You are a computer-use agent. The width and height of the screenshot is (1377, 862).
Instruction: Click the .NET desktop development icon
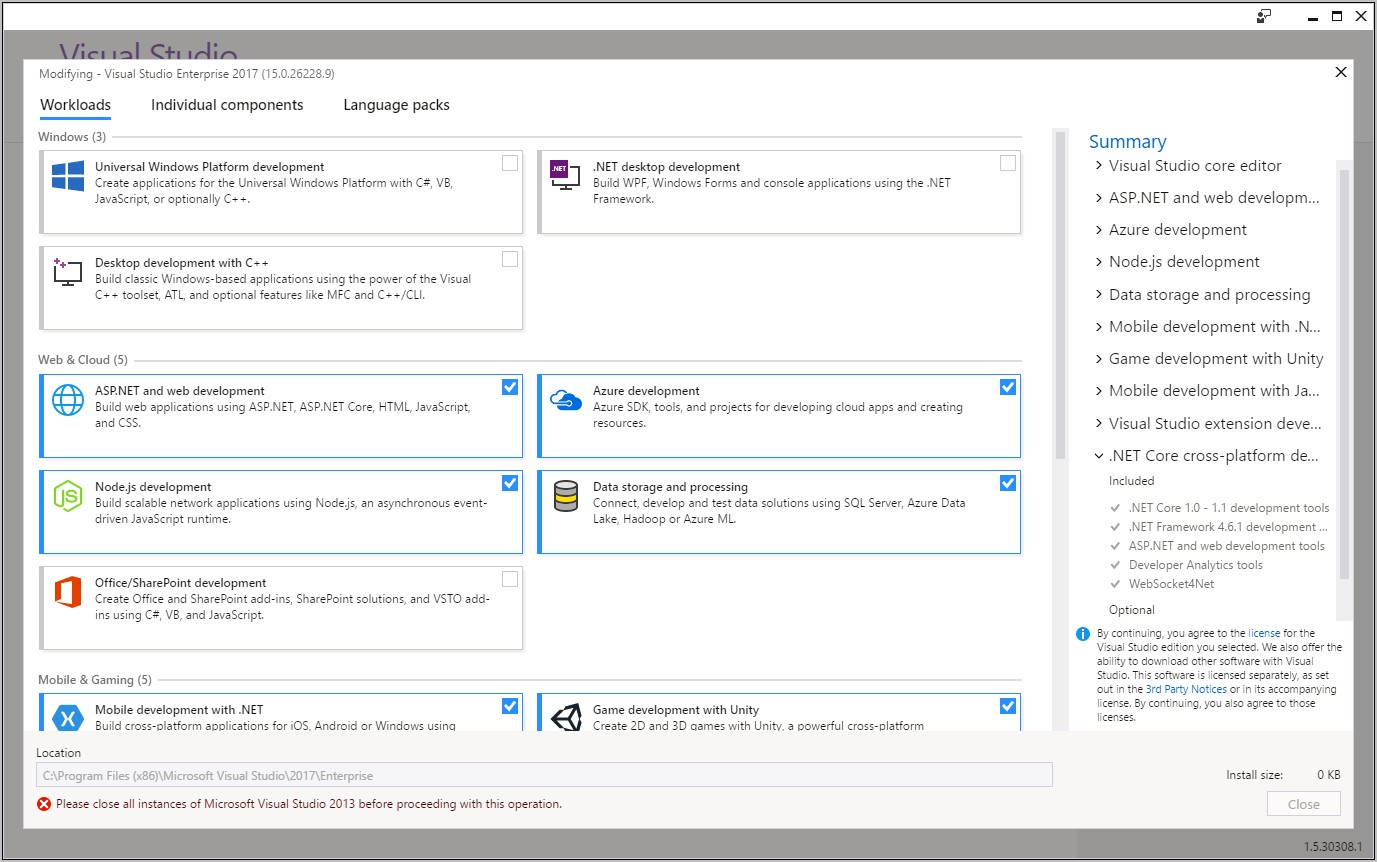tap(566, 176)
